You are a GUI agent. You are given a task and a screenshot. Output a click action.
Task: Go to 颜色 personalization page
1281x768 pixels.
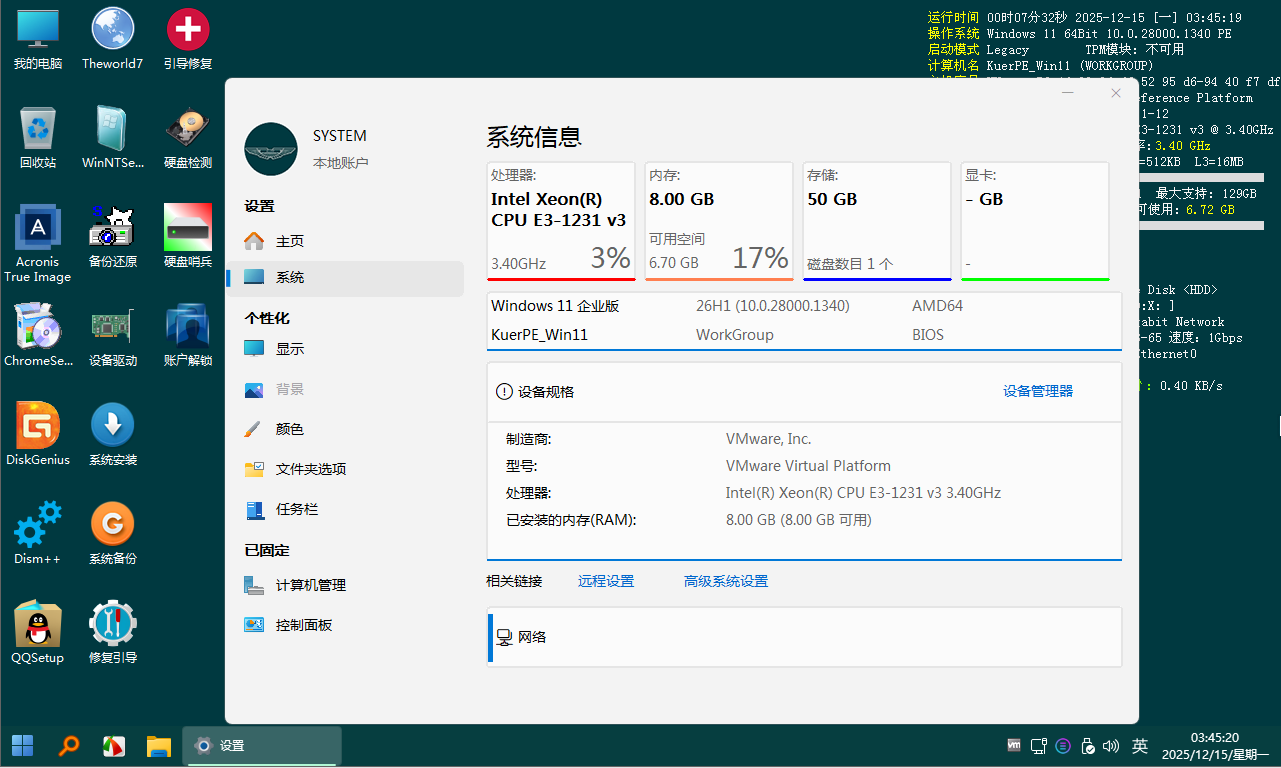(289, 429)
